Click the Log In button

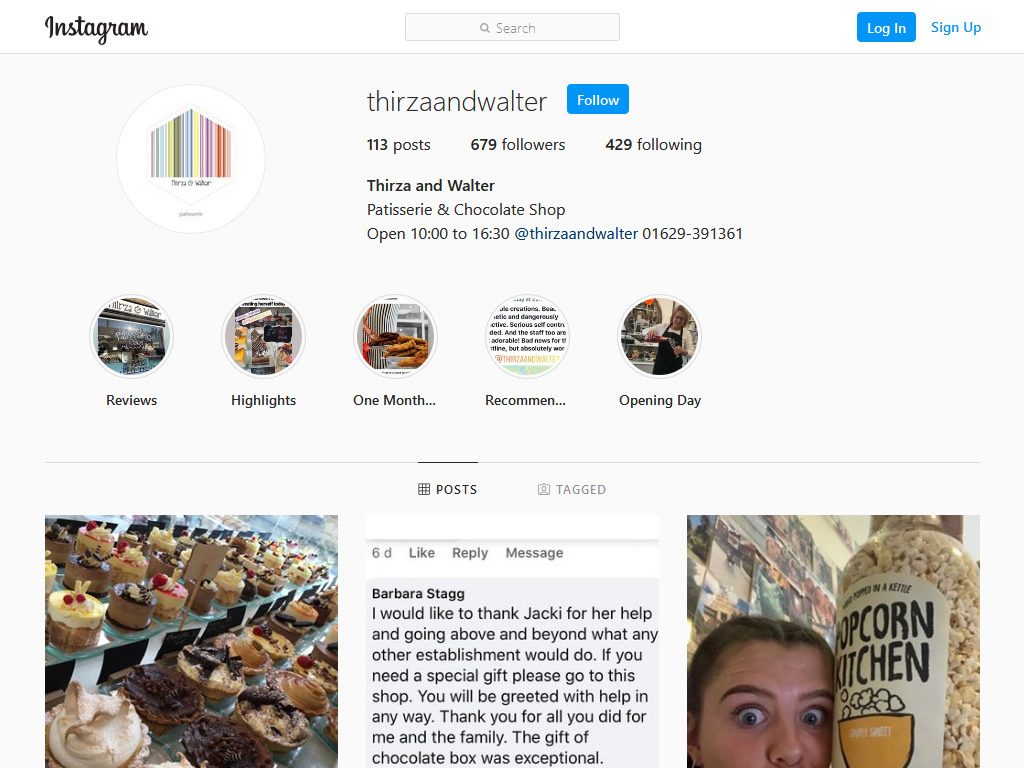click(x=886, y=27)
